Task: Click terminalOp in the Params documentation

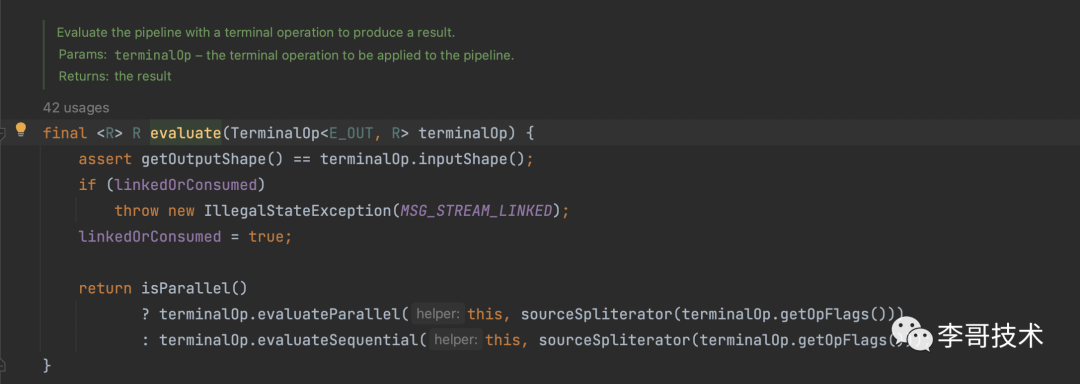Action: click(154, 56)
